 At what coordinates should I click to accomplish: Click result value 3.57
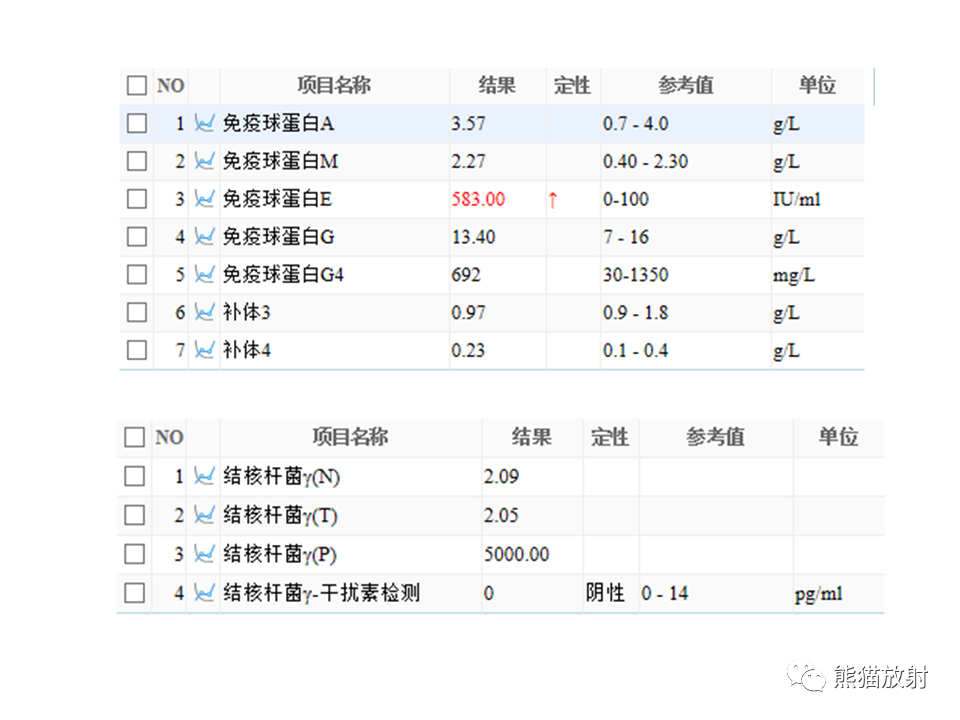pos(468,124)
